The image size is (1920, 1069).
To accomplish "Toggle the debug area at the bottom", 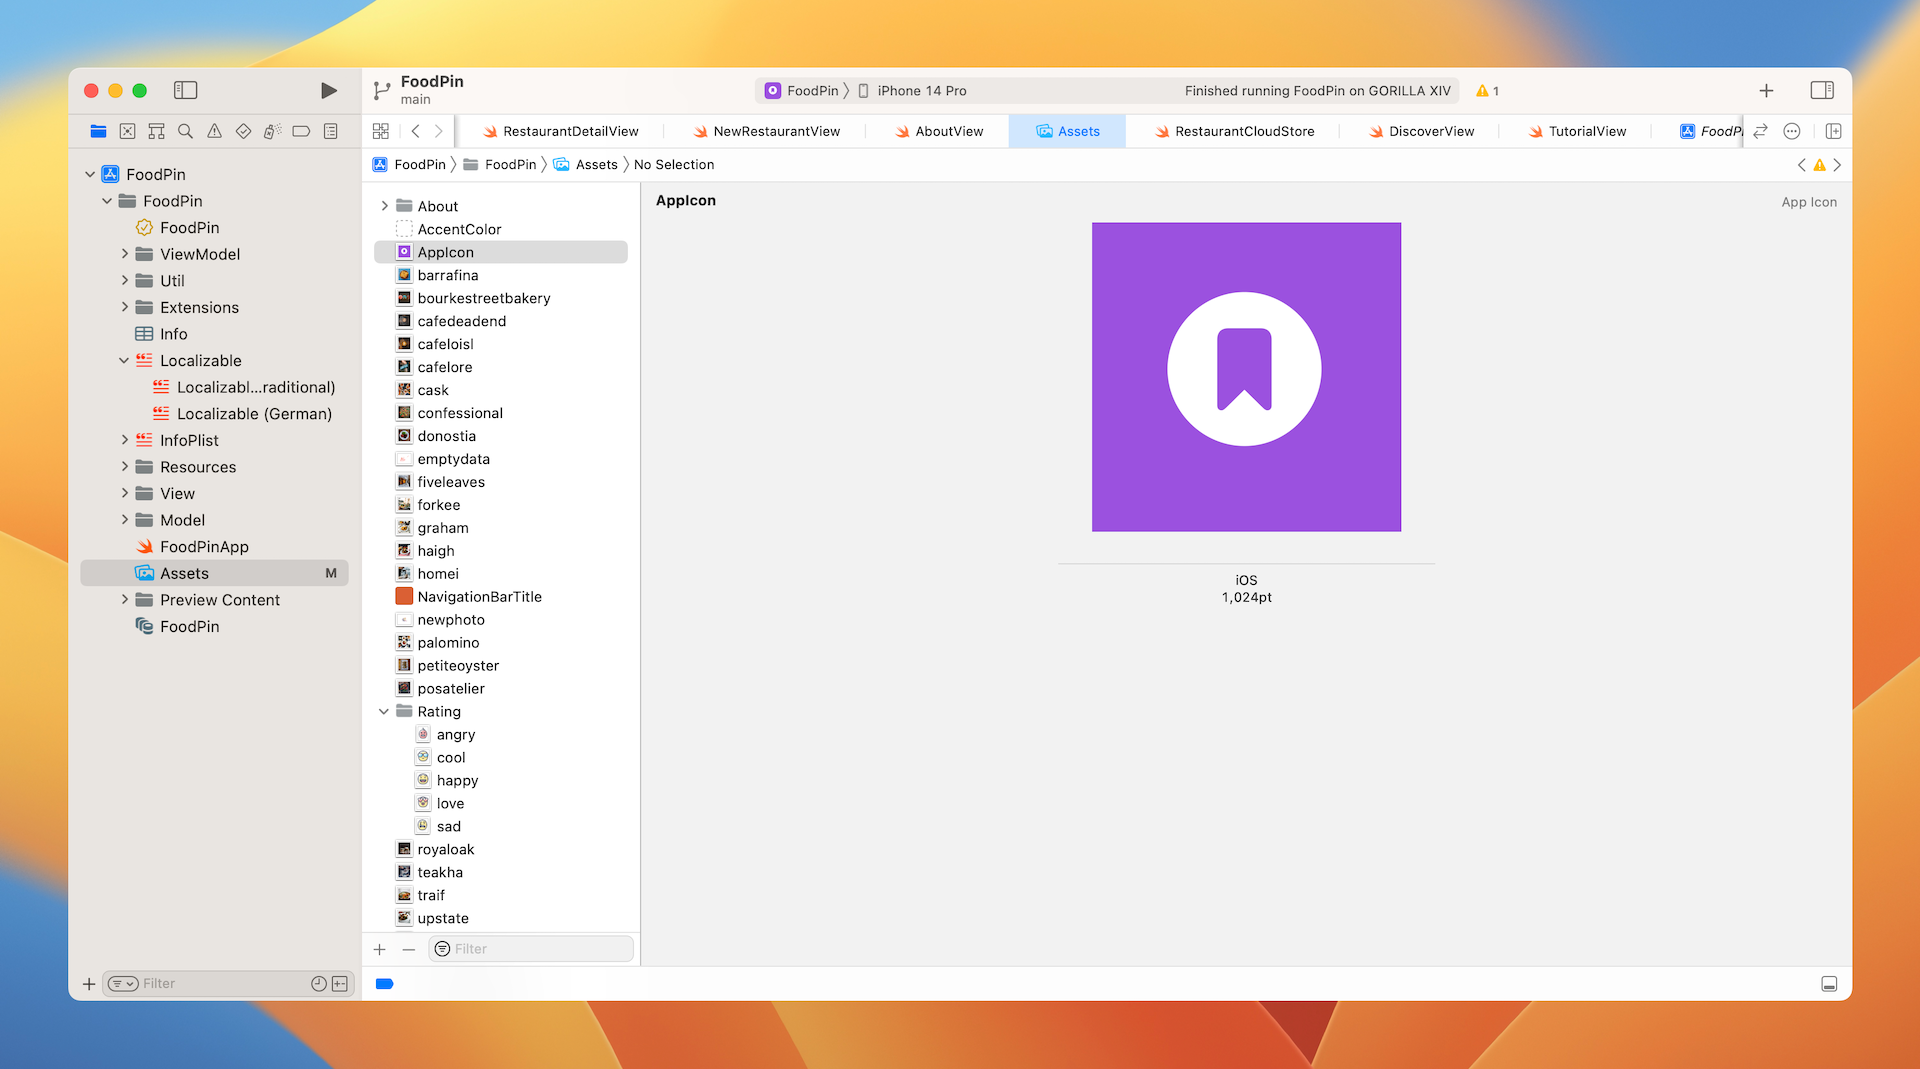I will click(x=1829, y=984).
